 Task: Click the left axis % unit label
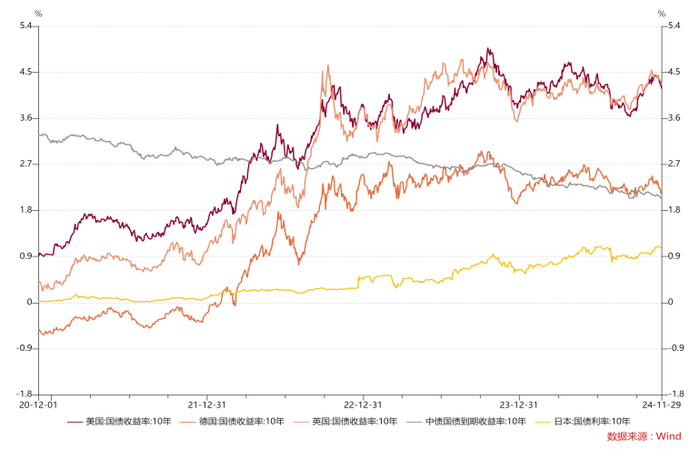click(38, 13)
